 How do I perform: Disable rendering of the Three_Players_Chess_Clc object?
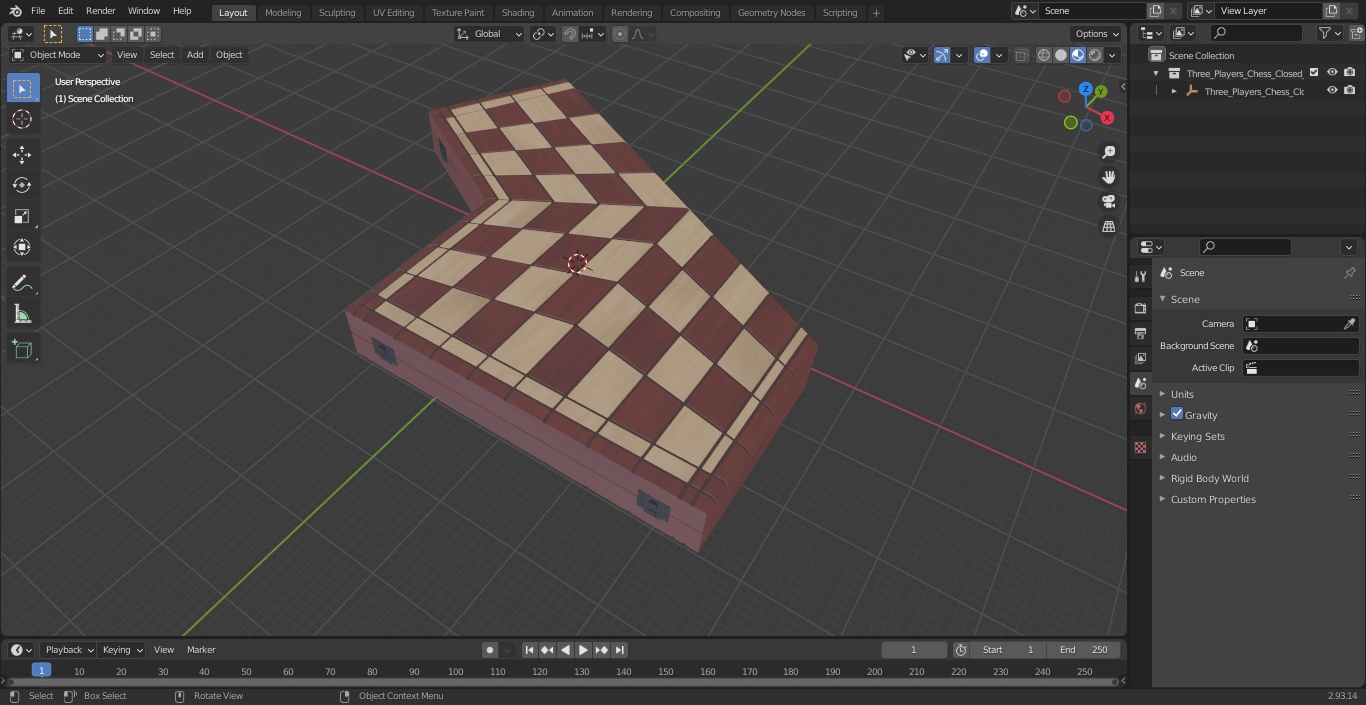1350,90
